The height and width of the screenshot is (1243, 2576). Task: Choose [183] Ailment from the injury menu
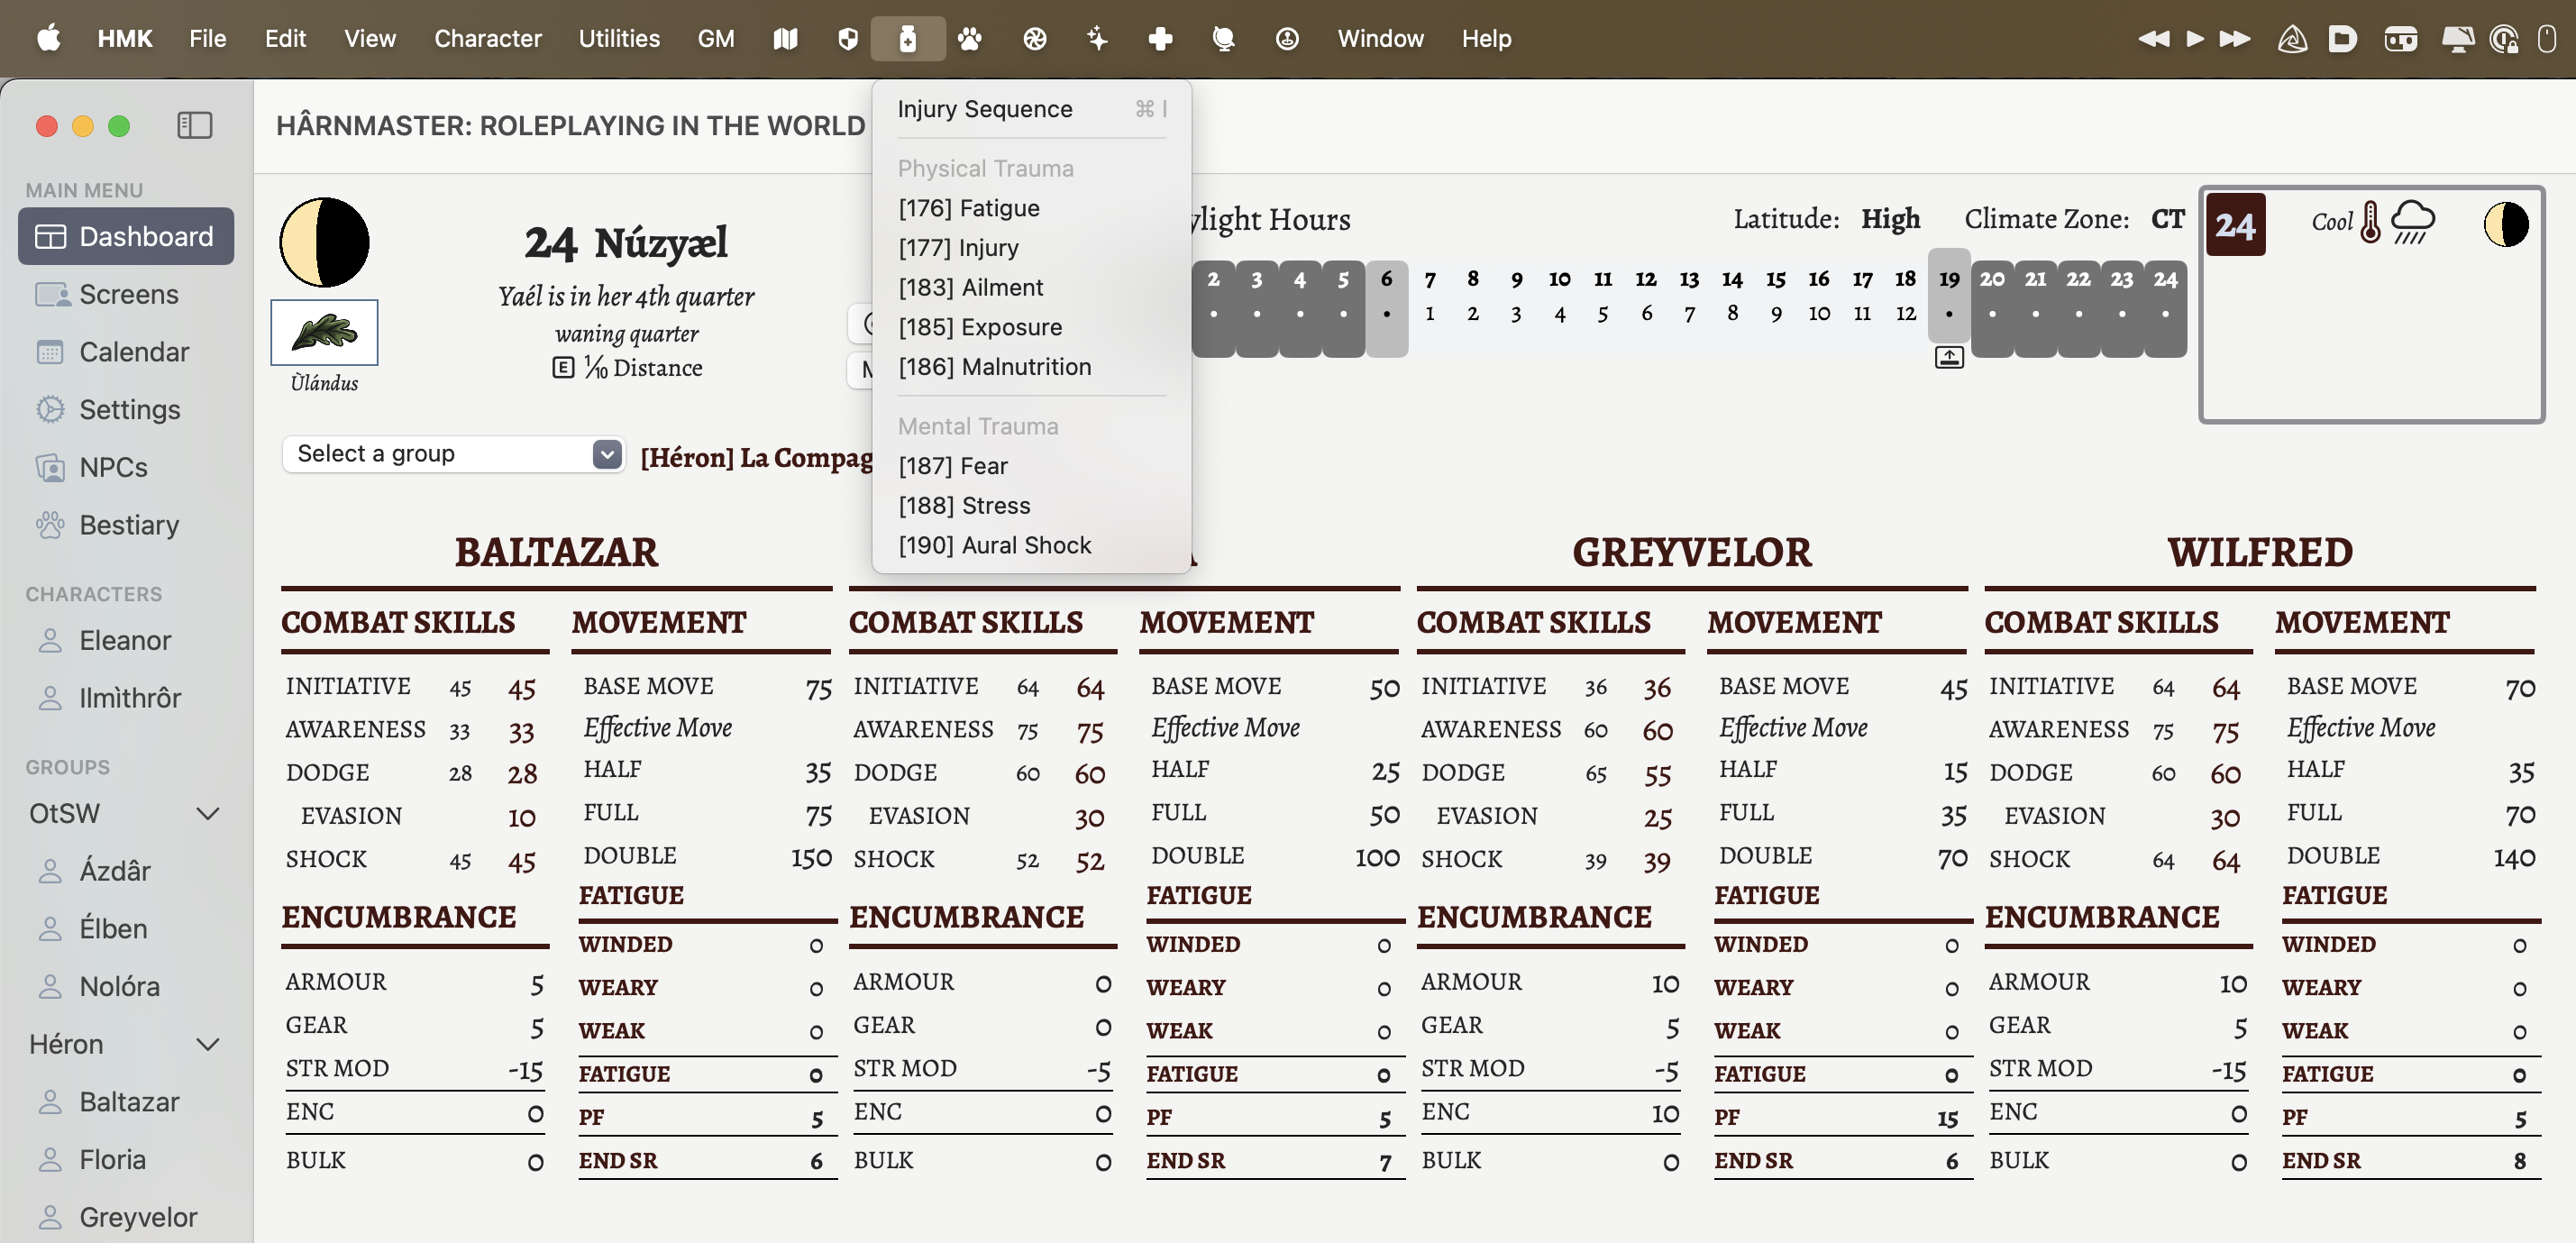[x=970, y=287]
